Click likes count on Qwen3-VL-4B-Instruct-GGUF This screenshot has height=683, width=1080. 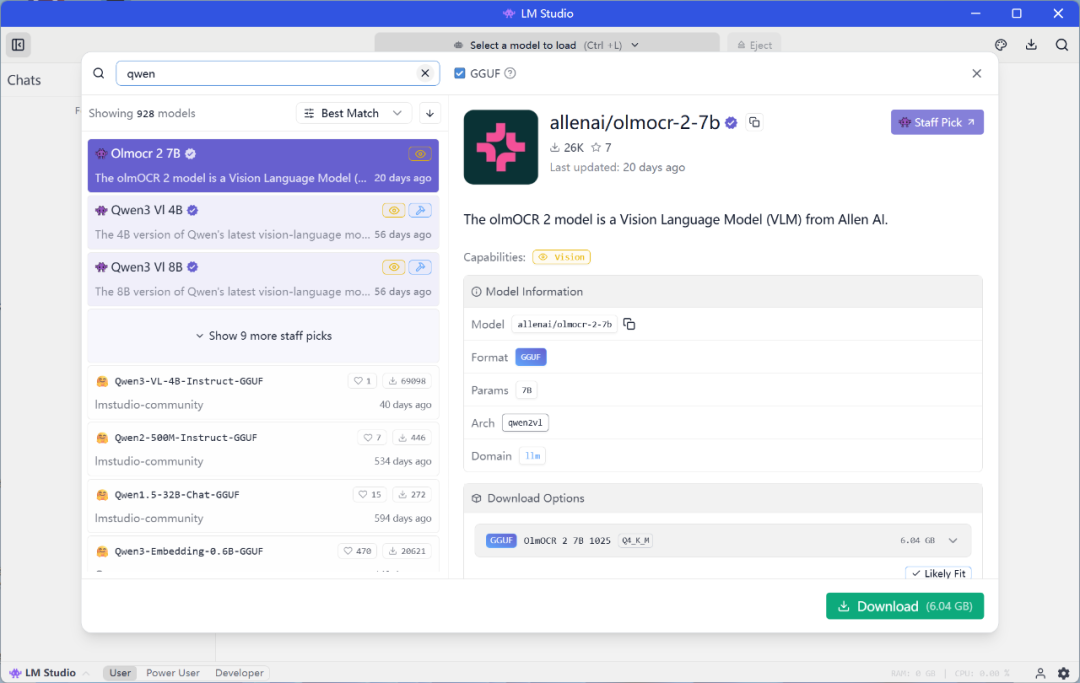coord(362,381)
